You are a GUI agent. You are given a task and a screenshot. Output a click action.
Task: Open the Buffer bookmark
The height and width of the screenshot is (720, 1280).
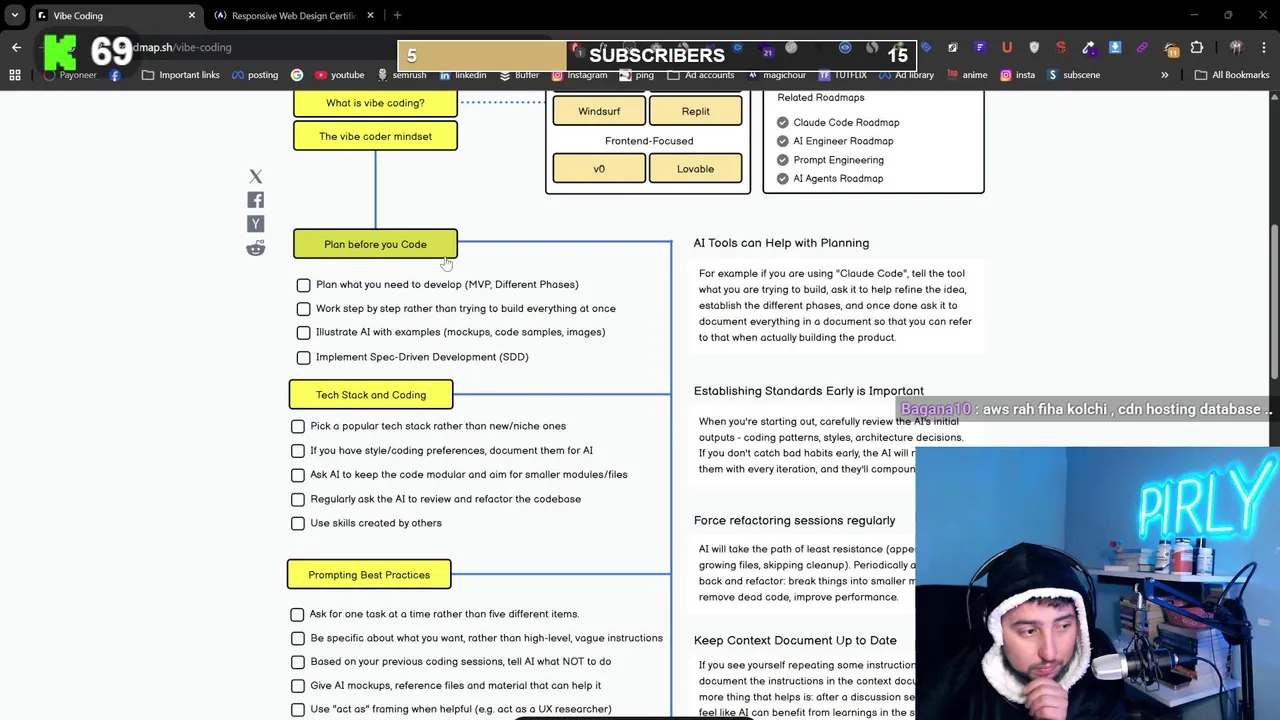(x=518, y=75)
